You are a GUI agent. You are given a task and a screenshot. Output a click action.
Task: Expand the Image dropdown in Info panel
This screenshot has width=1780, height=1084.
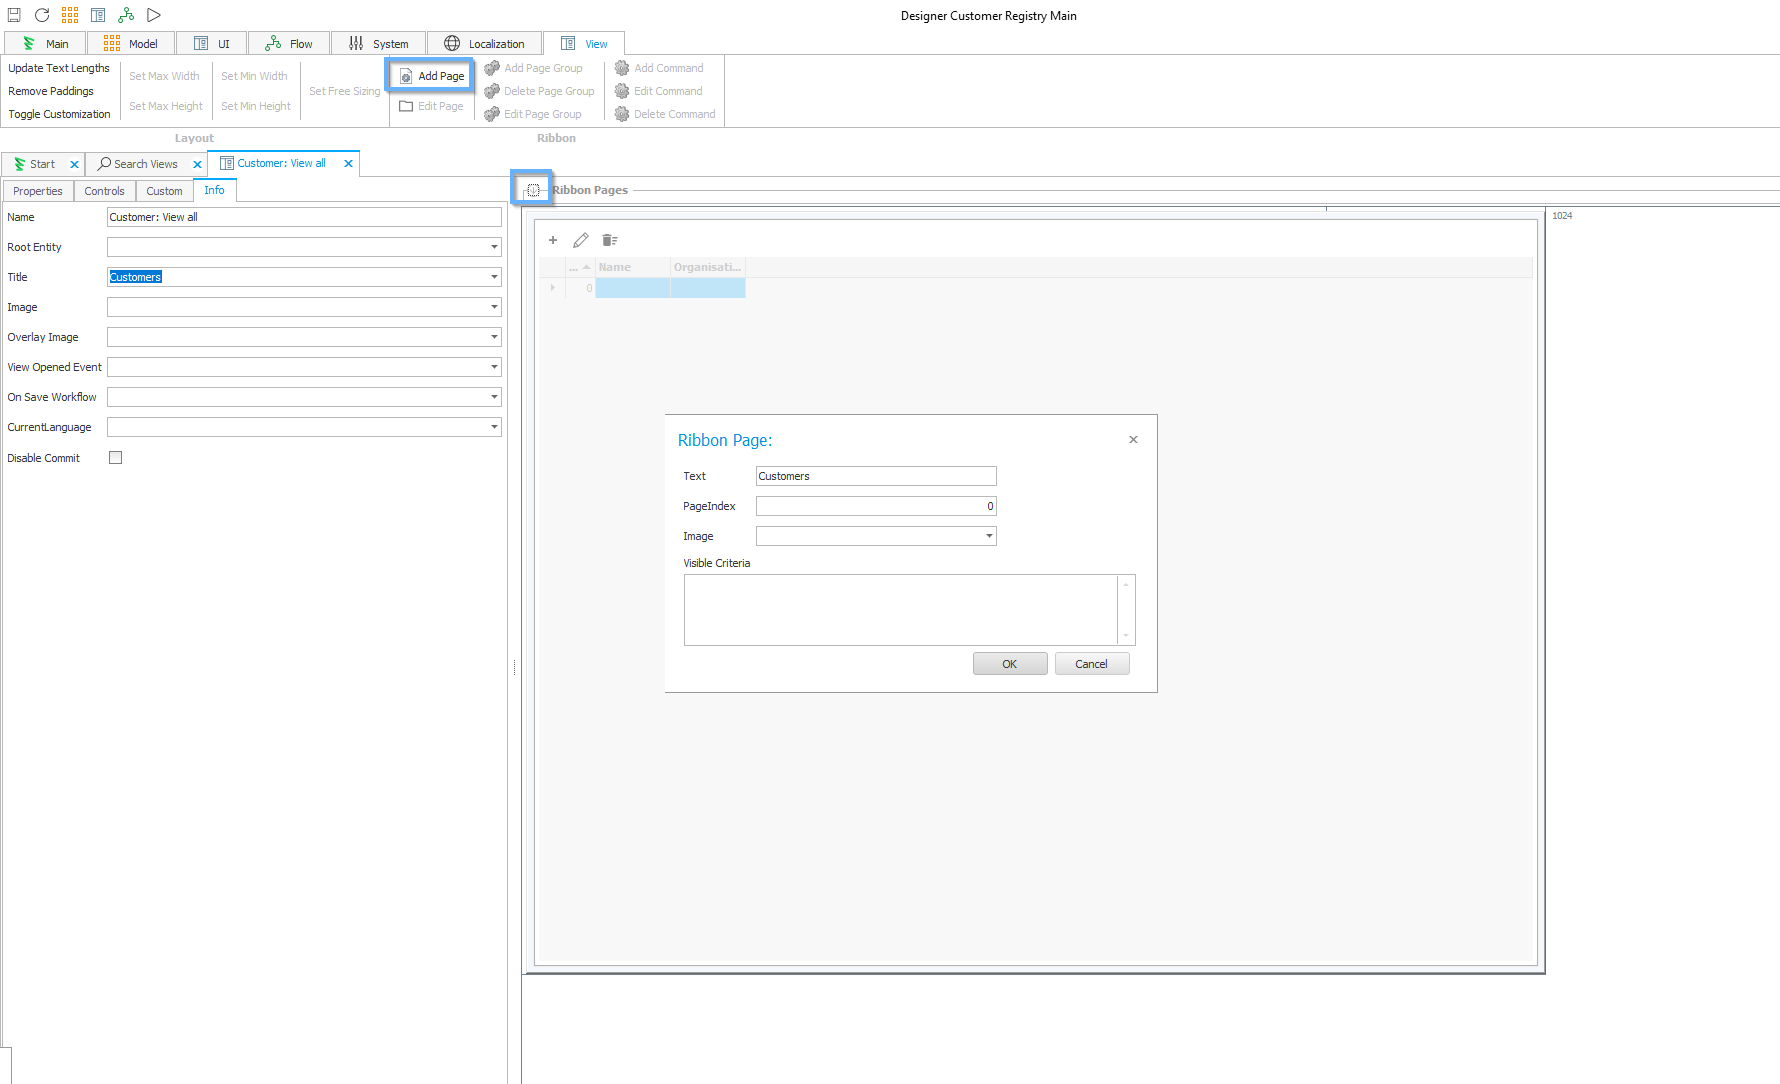pyautogui.click(x=494, y=307)
